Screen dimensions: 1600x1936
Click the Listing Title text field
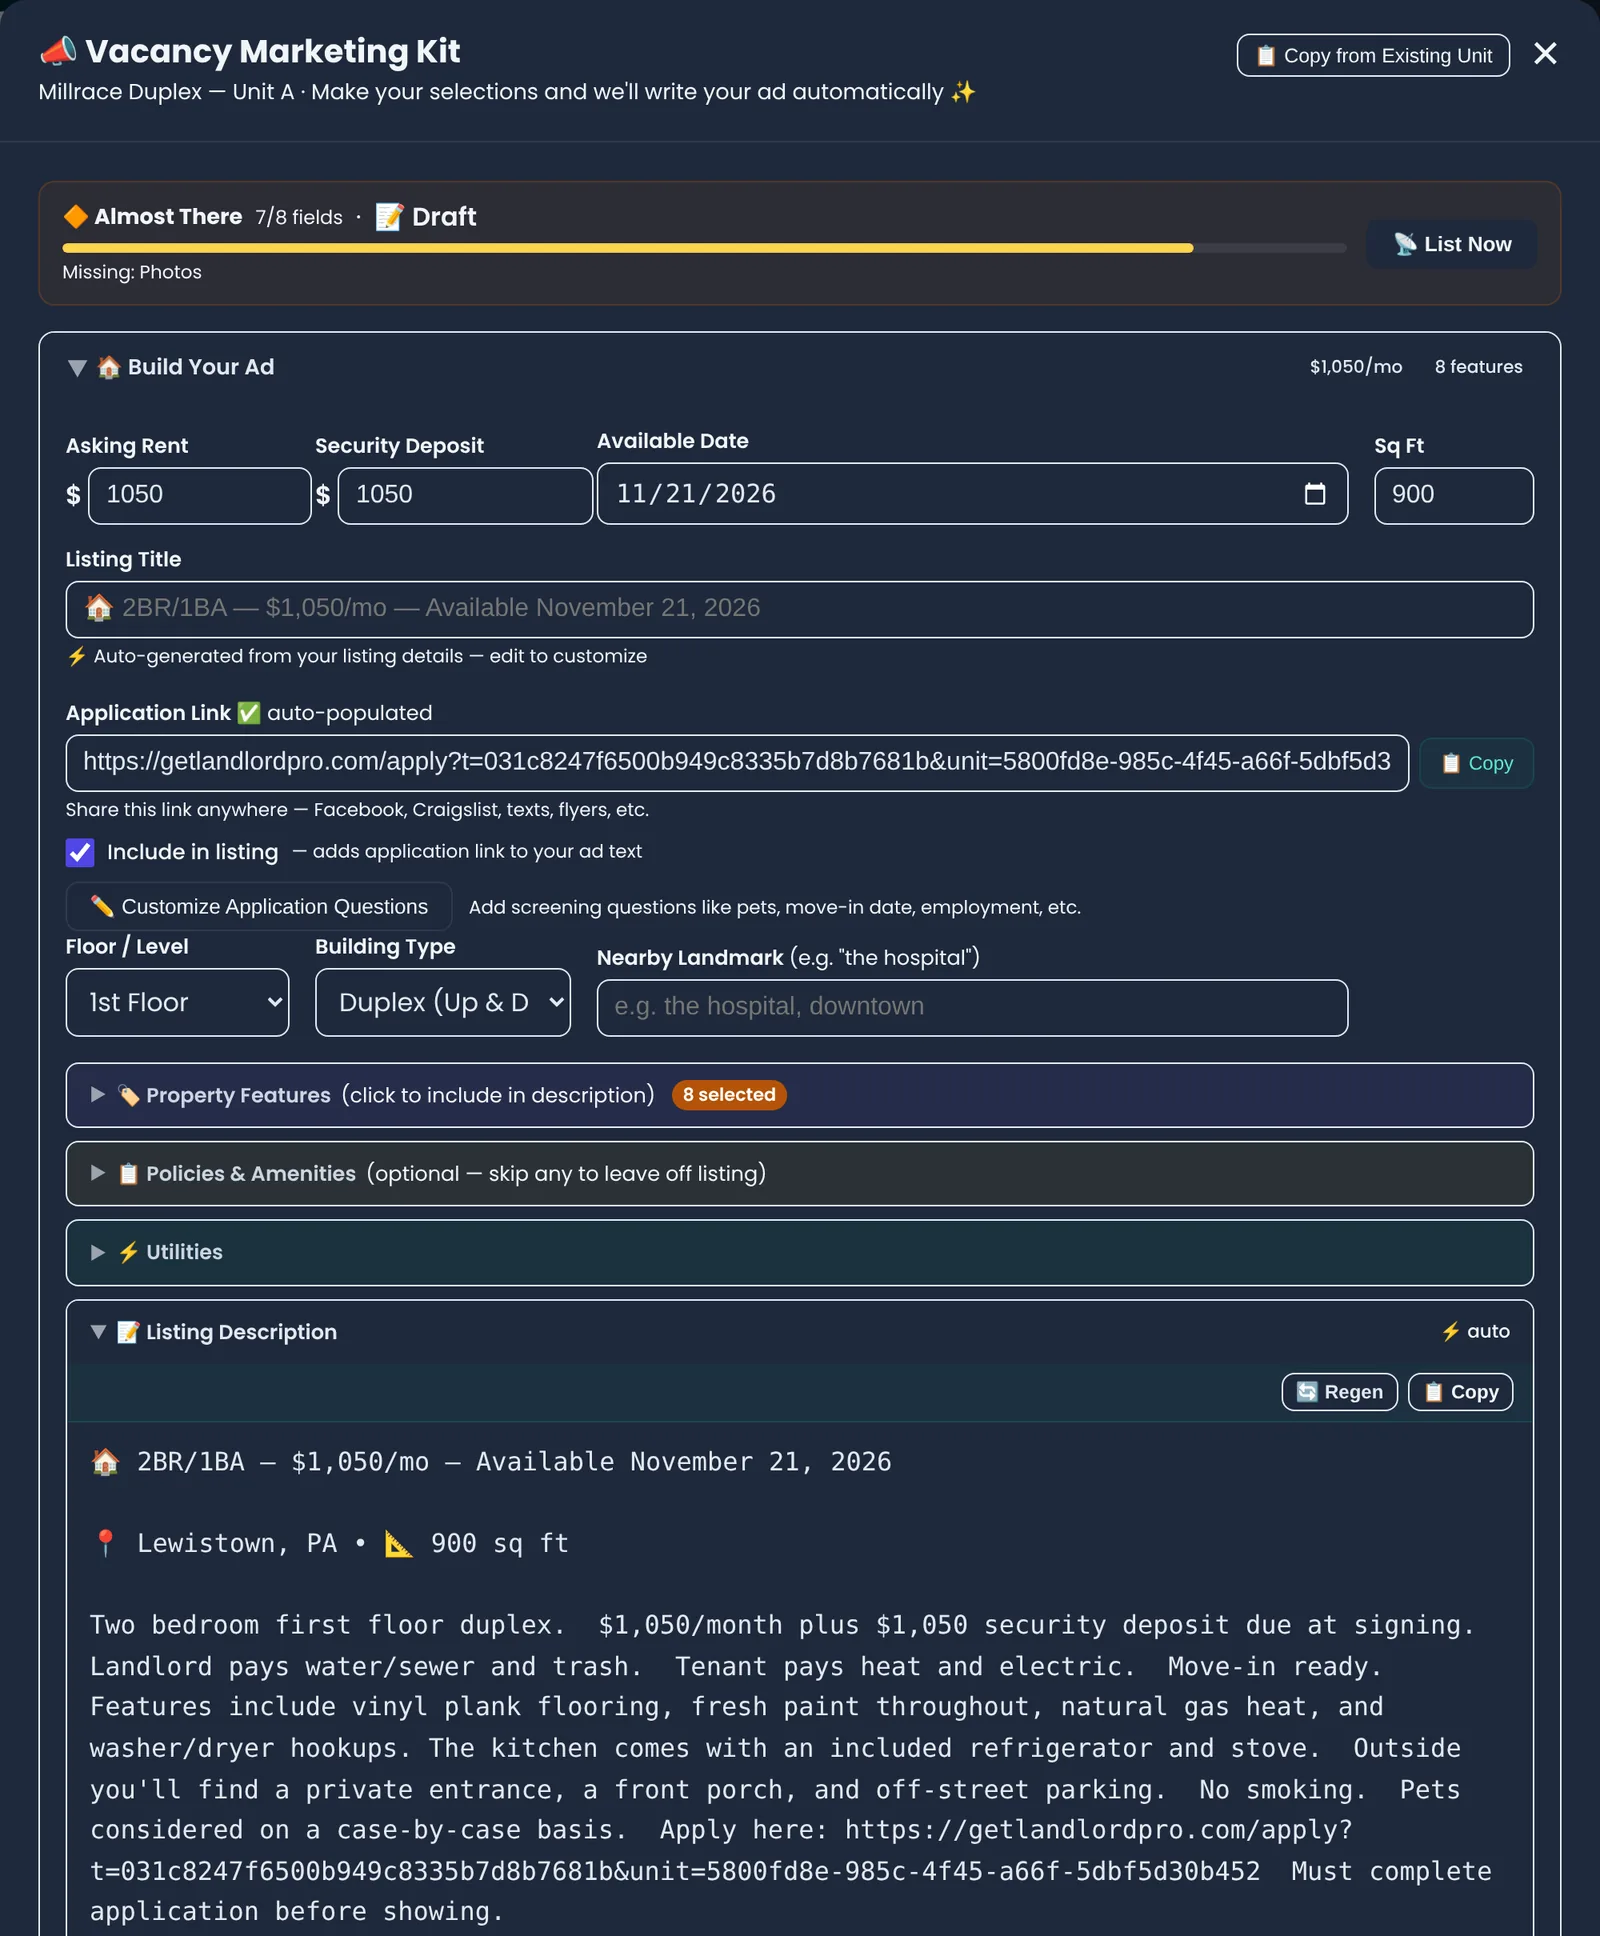click(x=799, y=609)
